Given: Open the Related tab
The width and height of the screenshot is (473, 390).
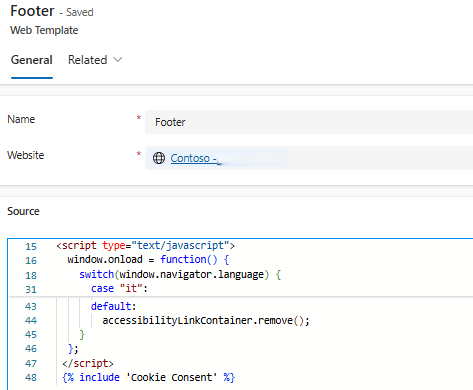Looking at the screenshot, I should 88,60.
